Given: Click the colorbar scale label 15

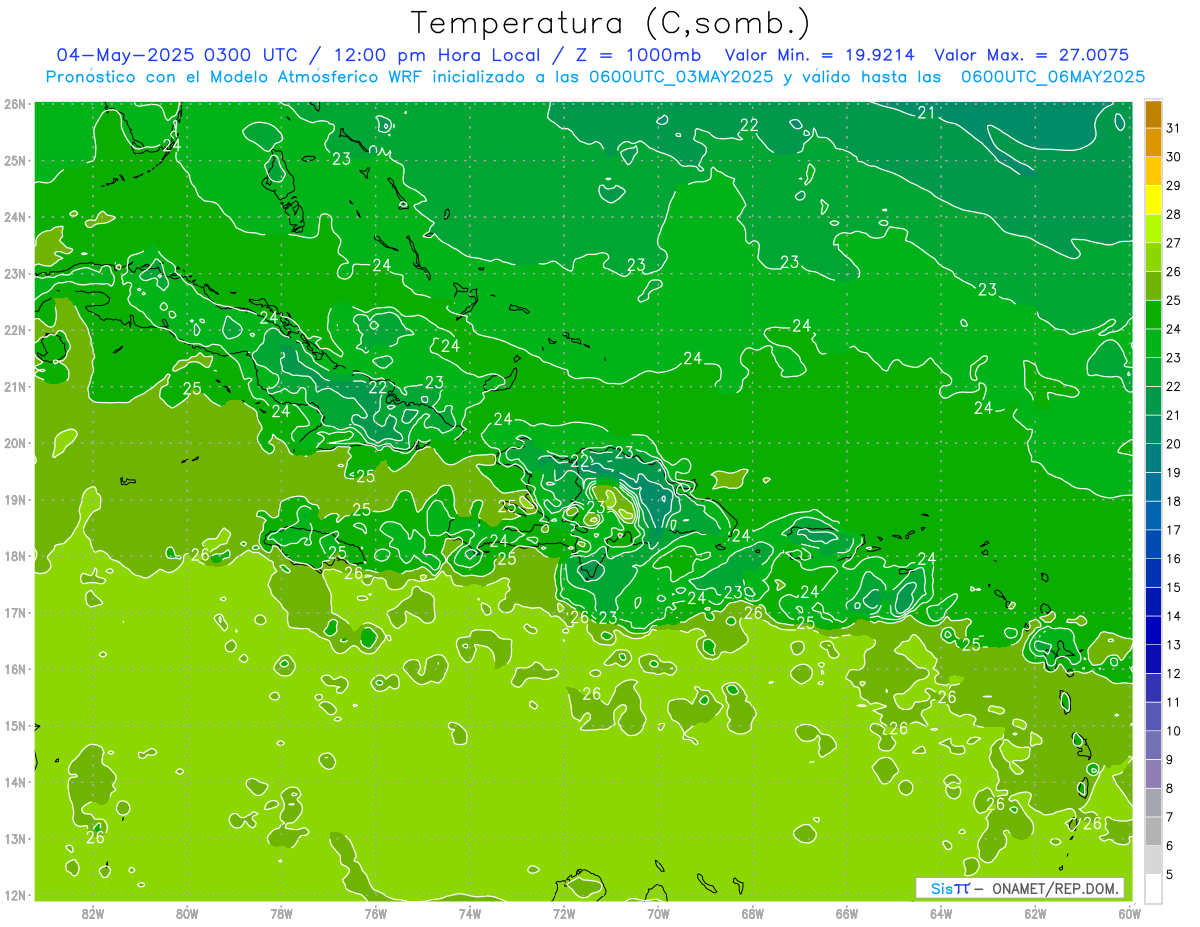Looking at the screenshot, I should [1173, 587].
